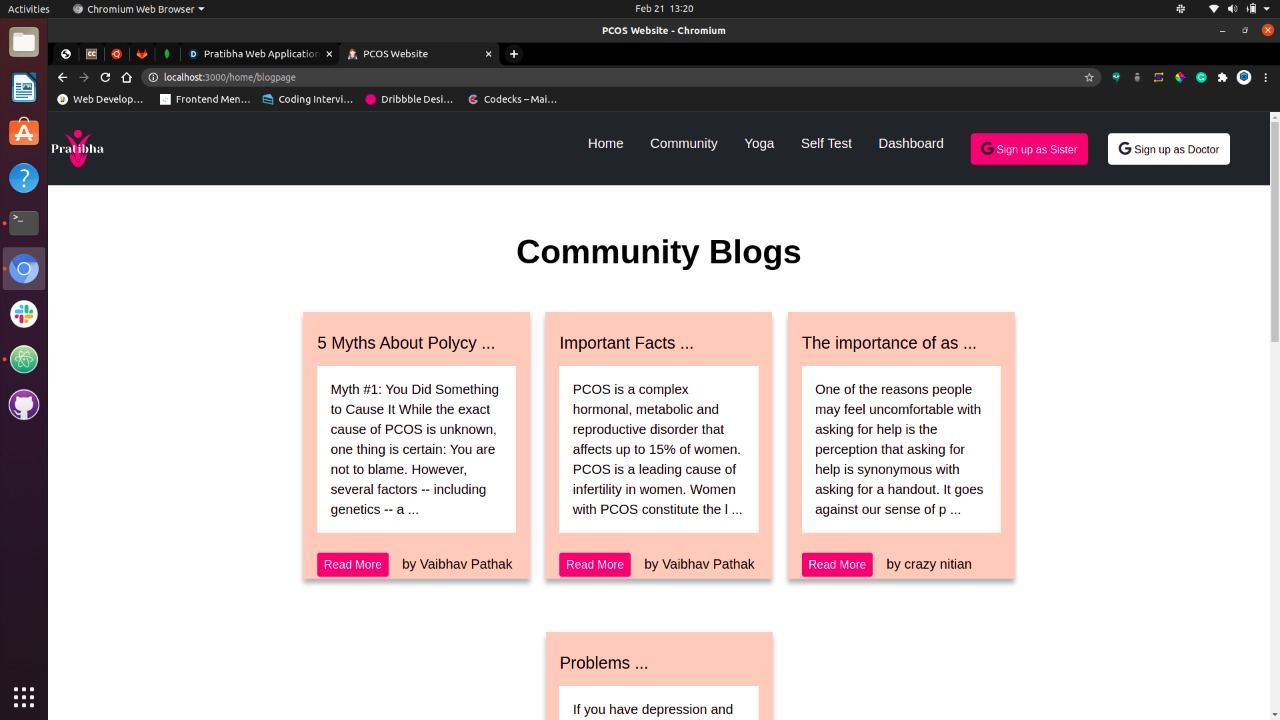Image resolution: width=1280 pixels, height=720 pixels.
Task: Bookmark this page with the star icon
Action: pos(1089,77)
